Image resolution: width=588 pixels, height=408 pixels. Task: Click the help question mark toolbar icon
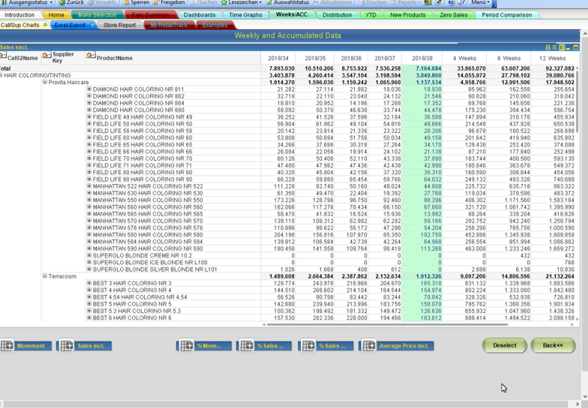[451, 2]
